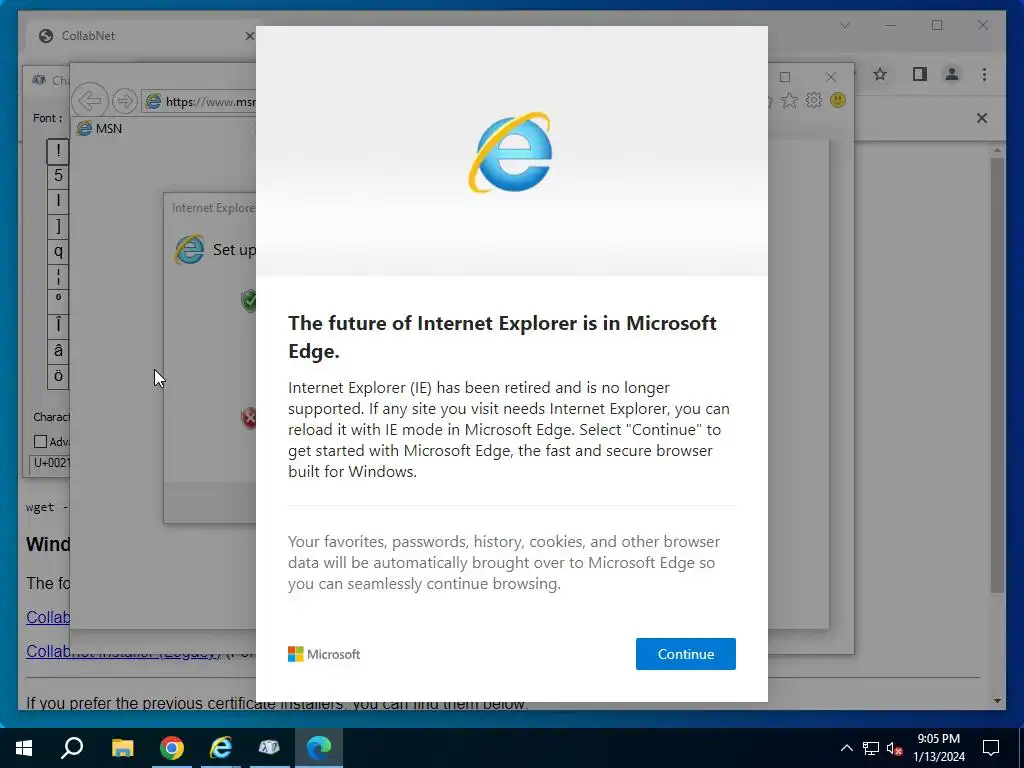The height and width of the screenshot is (768, 1024).
Task: Go forward in the Internet Explorer window
Action: point(124,101)
